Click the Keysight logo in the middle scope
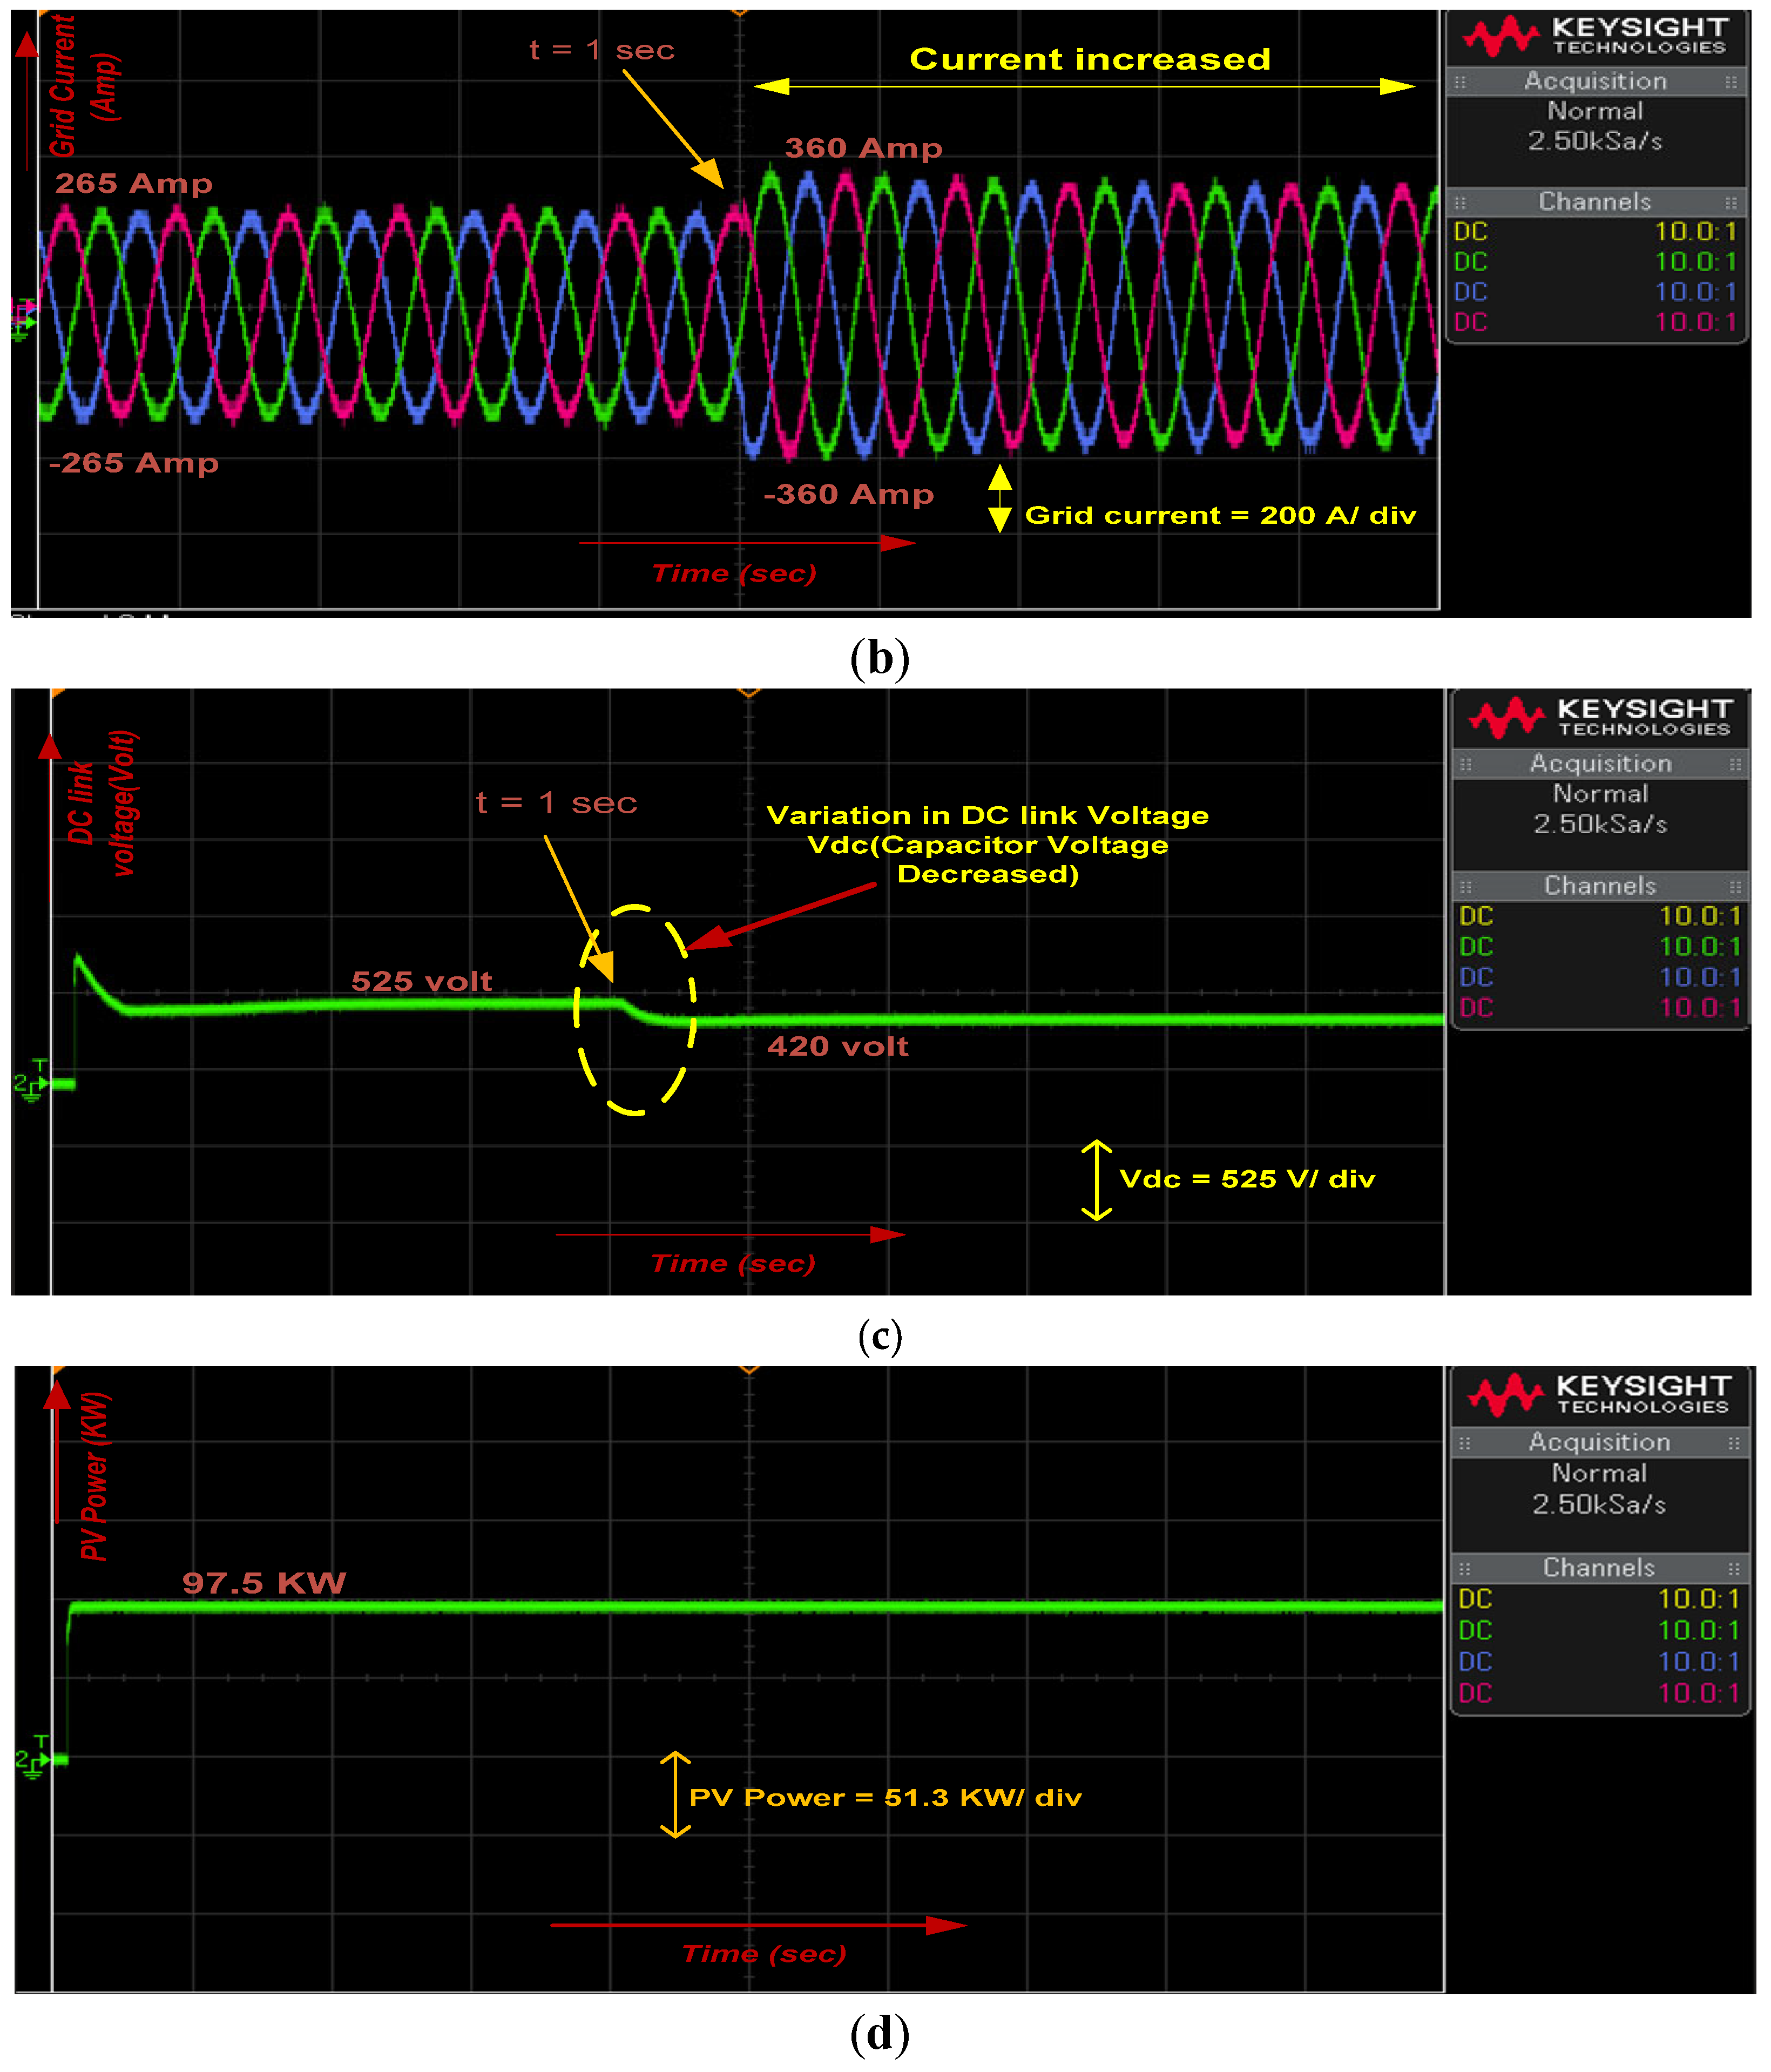This screenshot has height=2072, width=1771. (1599, 717)
